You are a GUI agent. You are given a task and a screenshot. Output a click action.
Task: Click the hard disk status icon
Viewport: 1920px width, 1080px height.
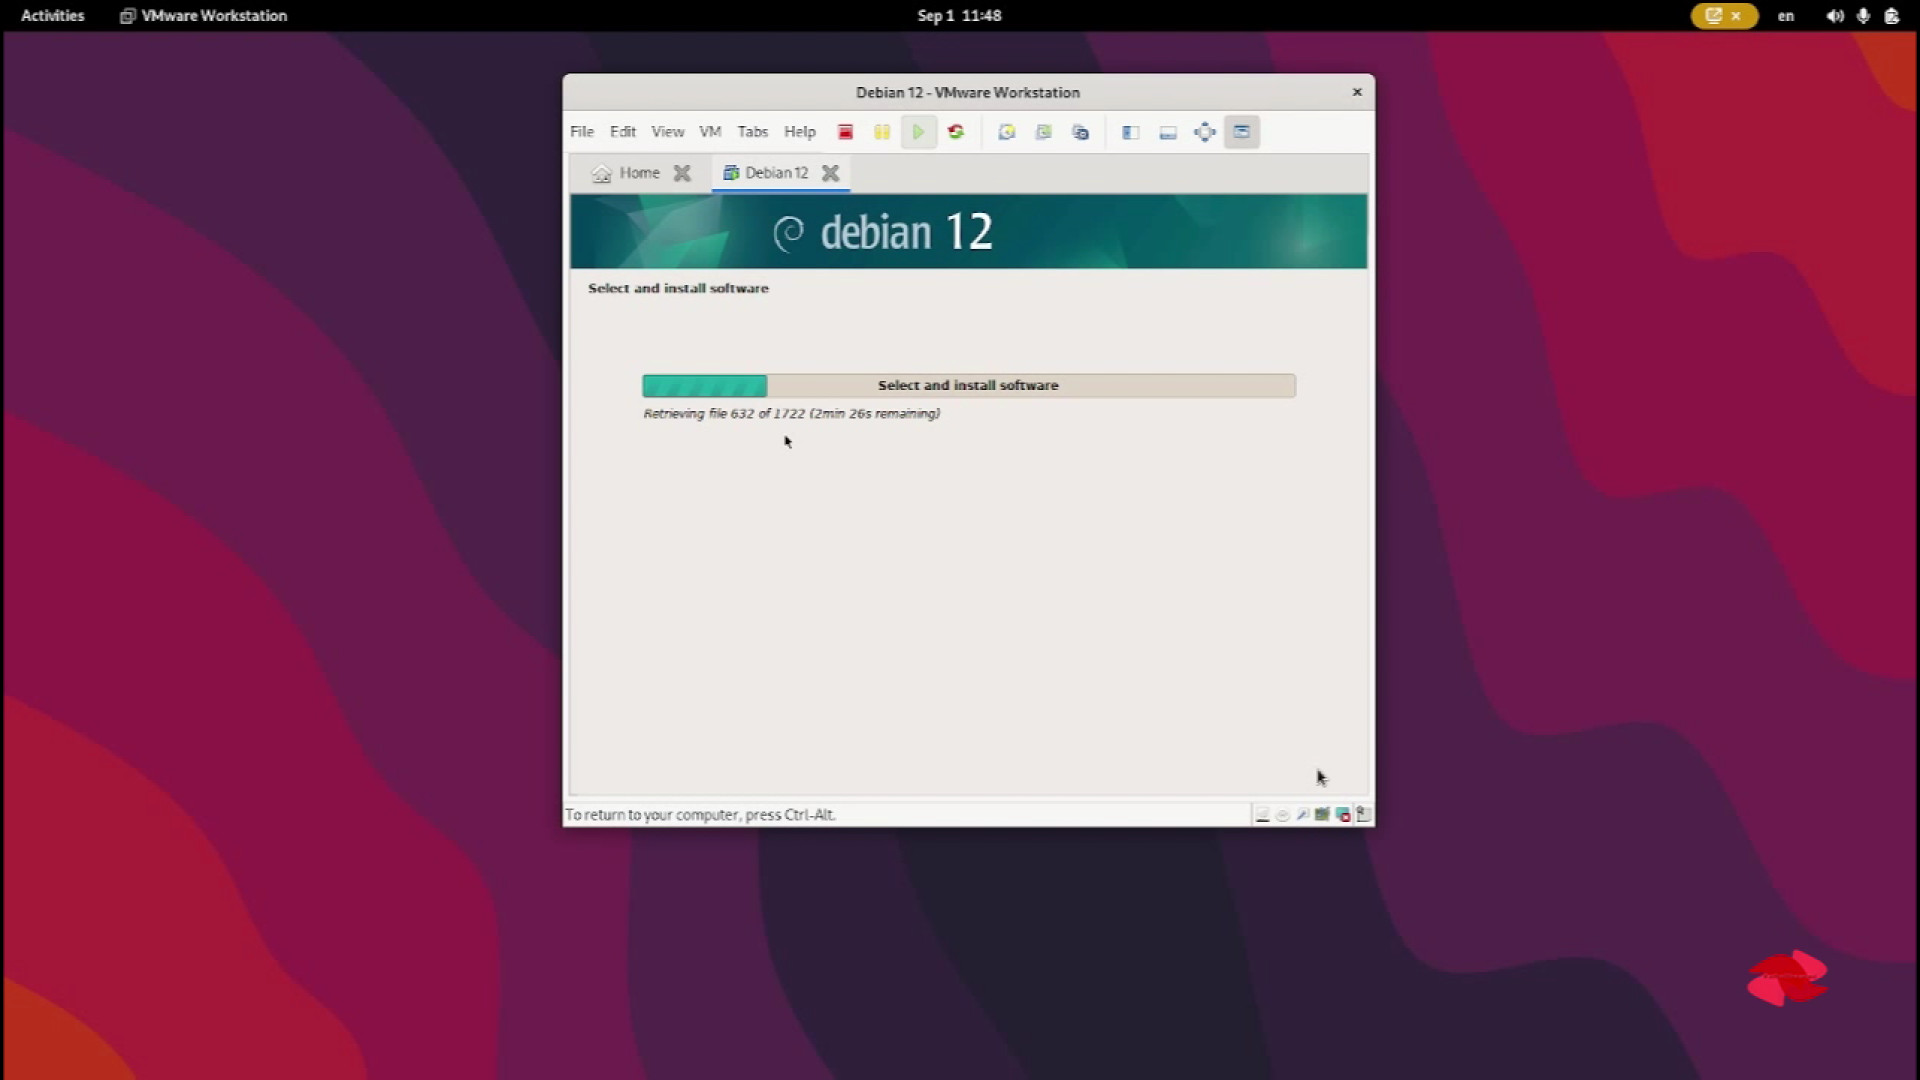(x=1262, y=815)
